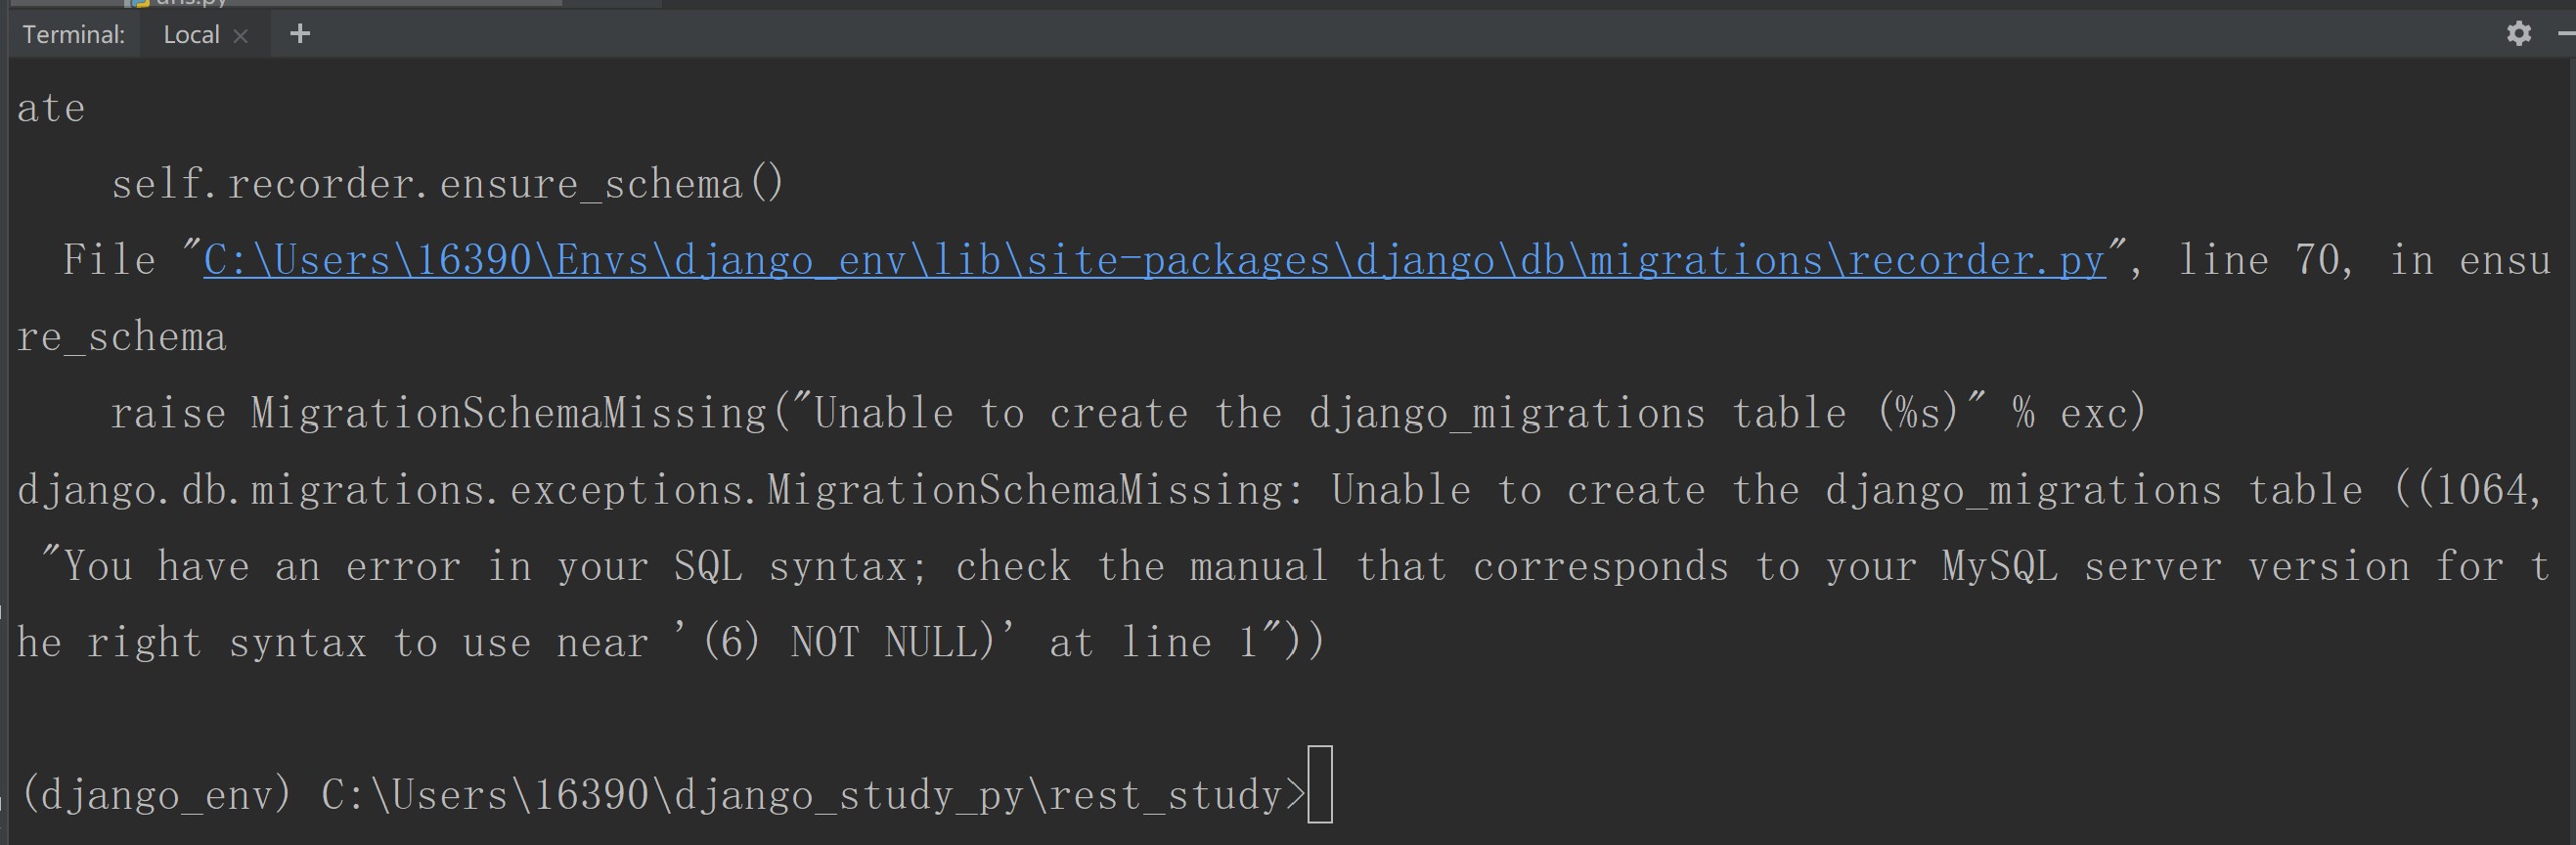Viewport: 2576px width, 845px height.
Task: Click the 'ate' text at terminal top
Action: (x=51, y=108)
